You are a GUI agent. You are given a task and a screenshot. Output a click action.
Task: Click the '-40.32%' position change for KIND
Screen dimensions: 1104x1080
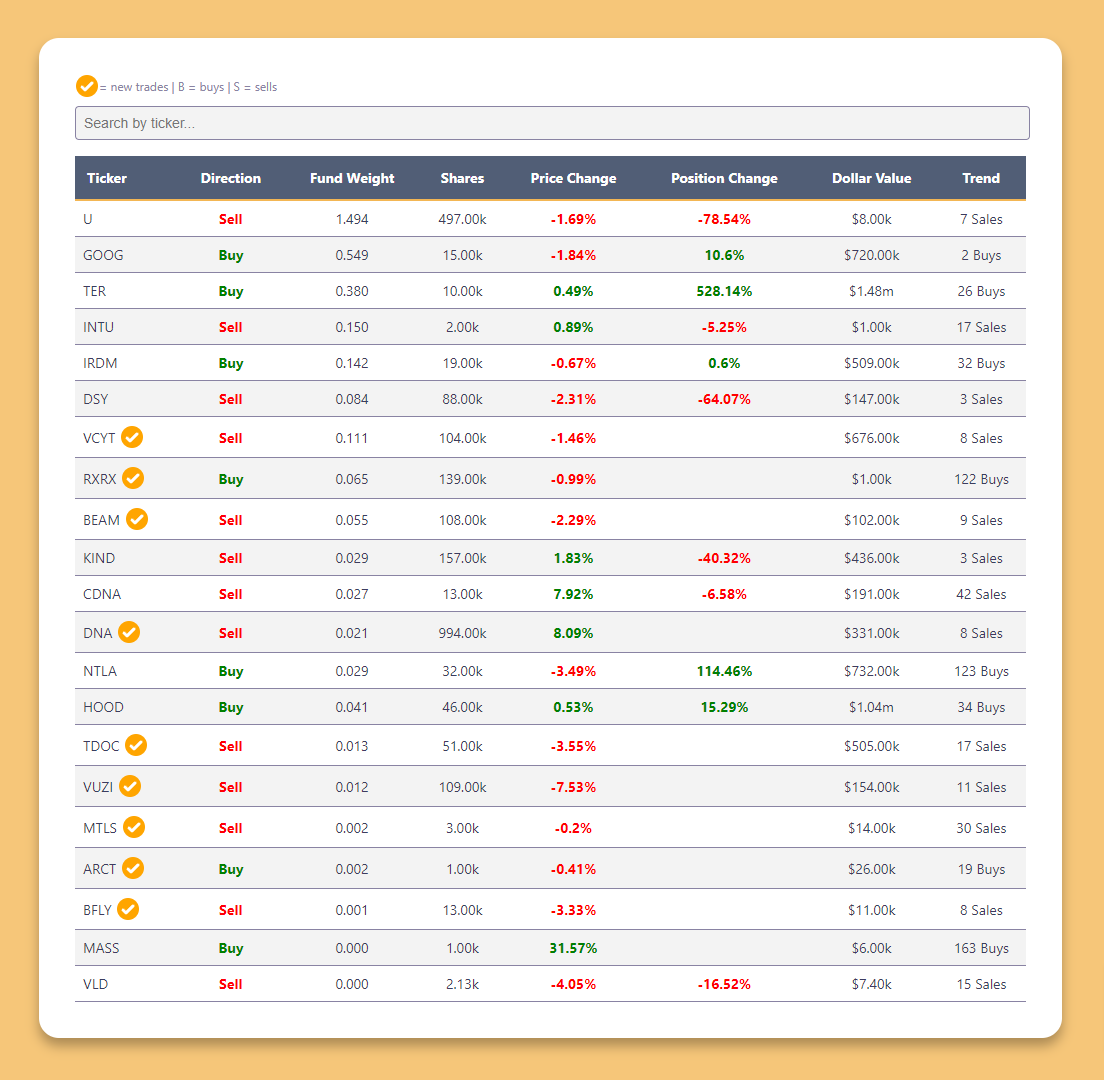coord(724,558)
